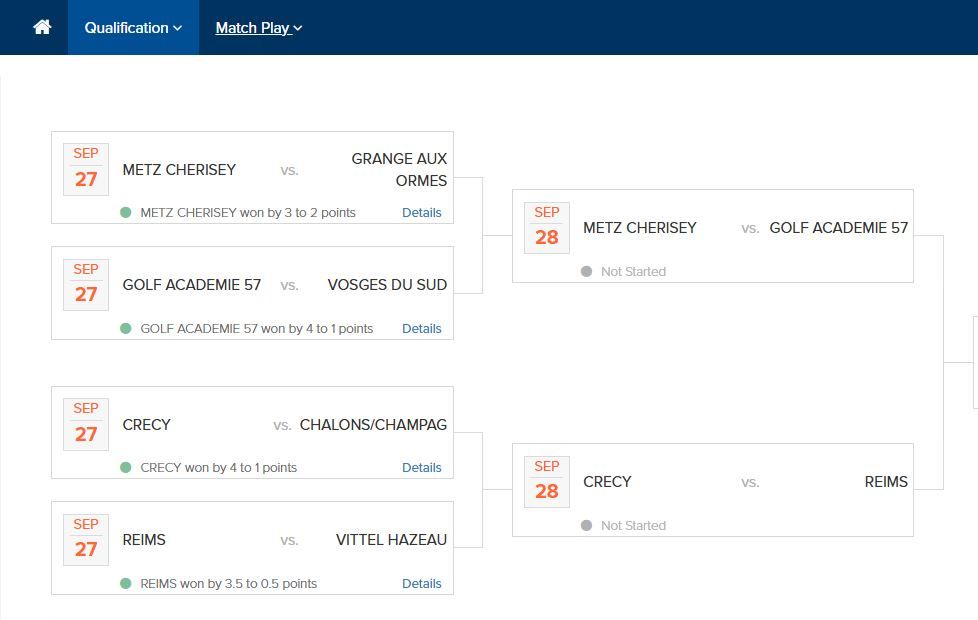The image size is (978, 620).
Task: Show Details for Reims vs Vittel Hazeau
Action: (421, 584)
